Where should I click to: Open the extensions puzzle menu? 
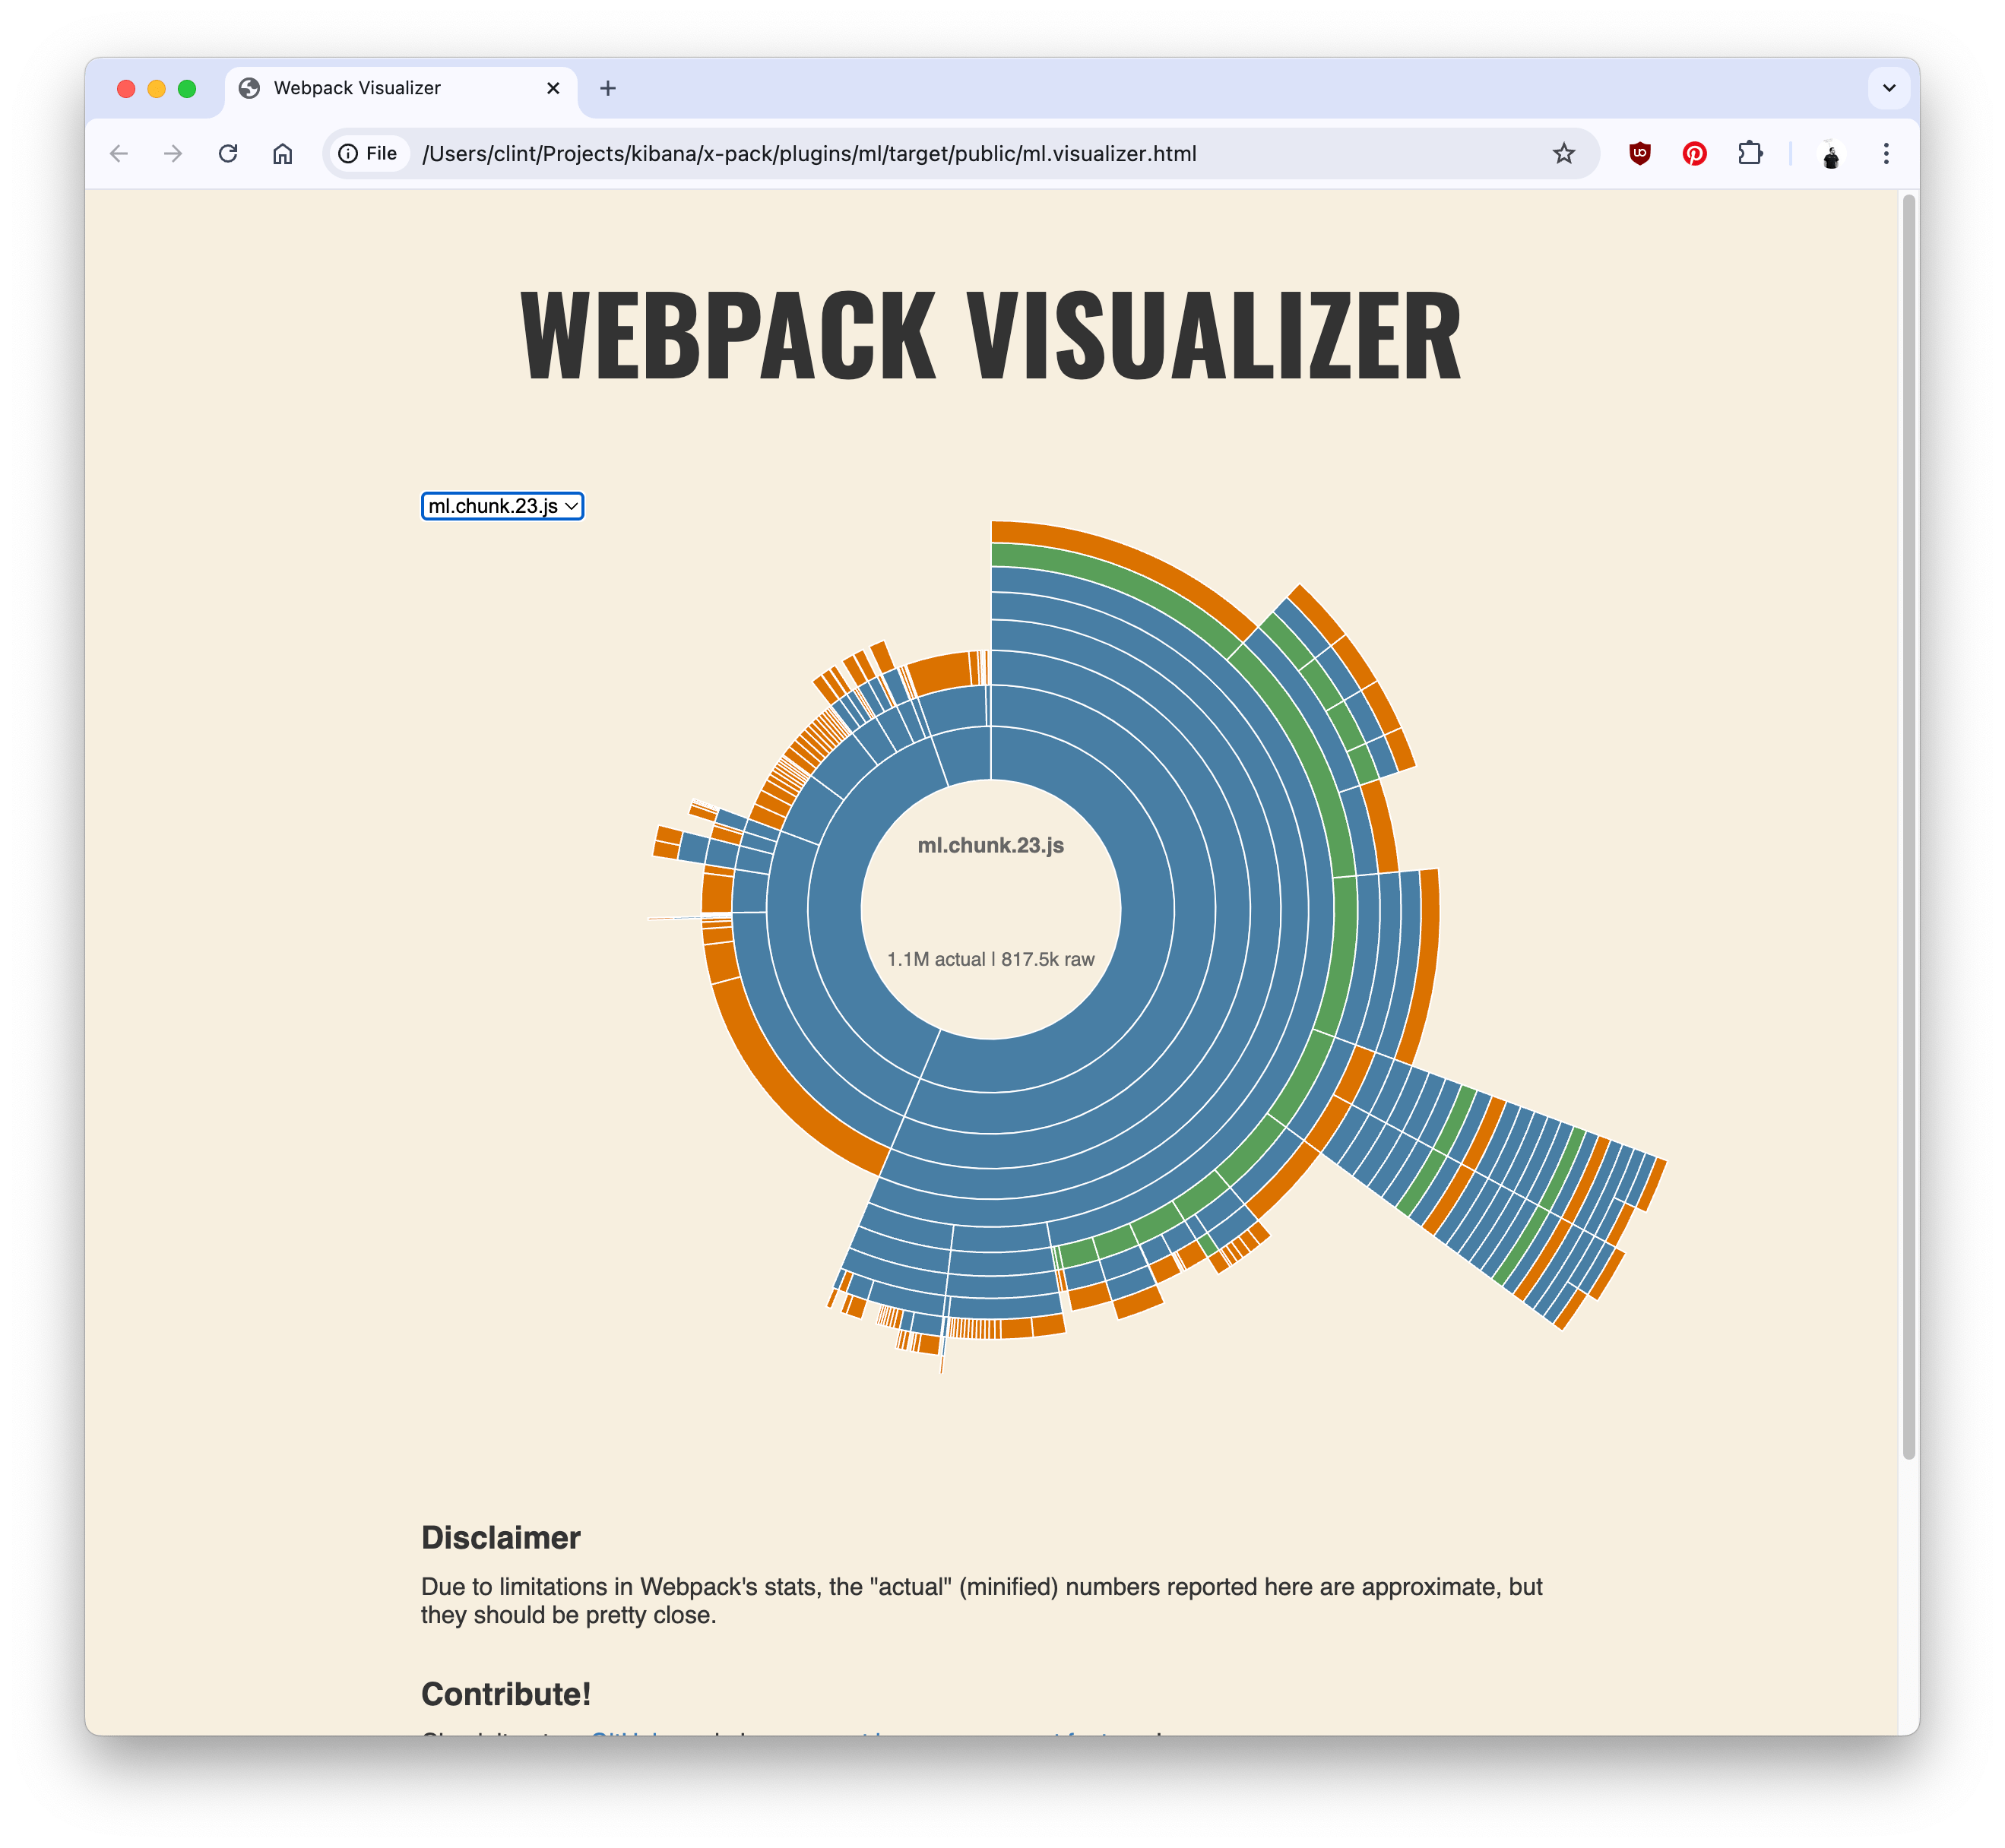click(x=1750, y=154)
